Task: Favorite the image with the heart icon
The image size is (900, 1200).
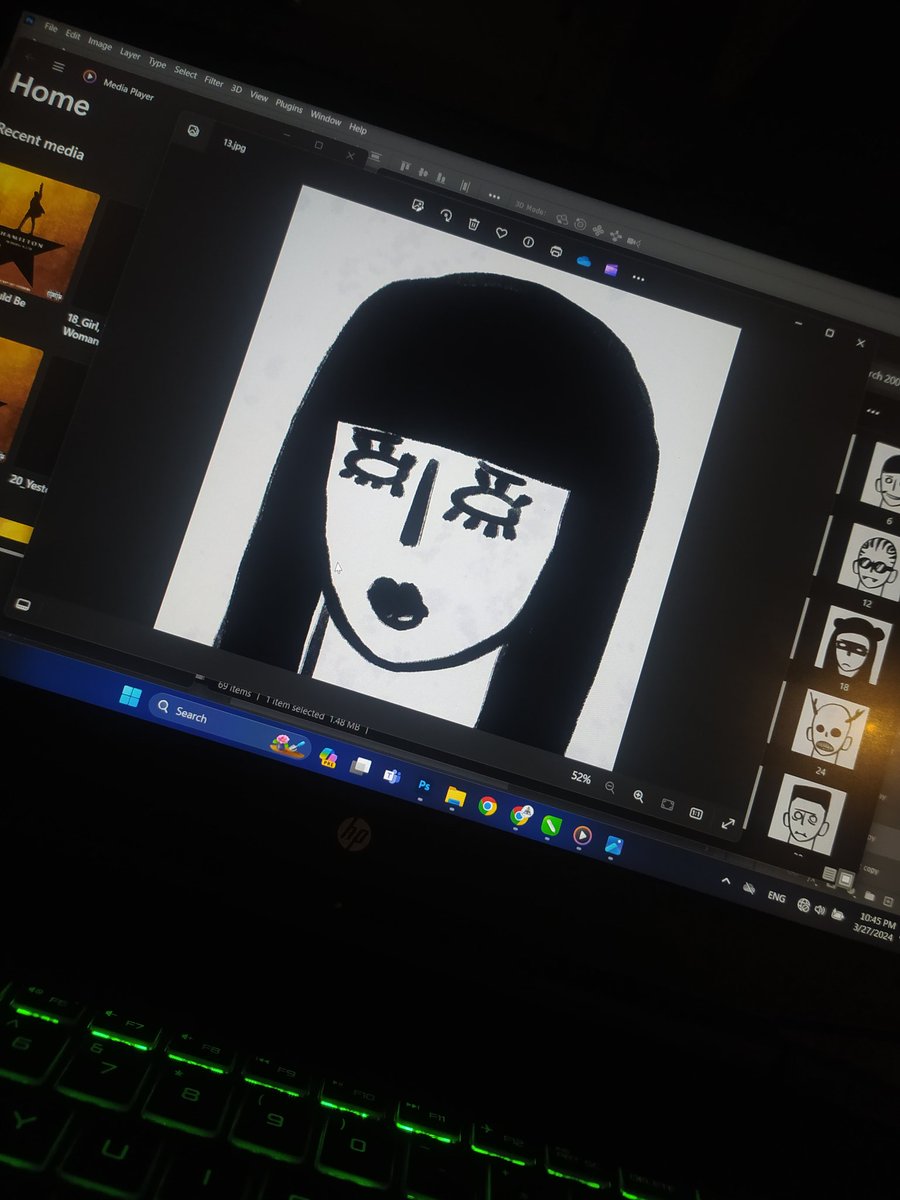Action: pos(501,233)
